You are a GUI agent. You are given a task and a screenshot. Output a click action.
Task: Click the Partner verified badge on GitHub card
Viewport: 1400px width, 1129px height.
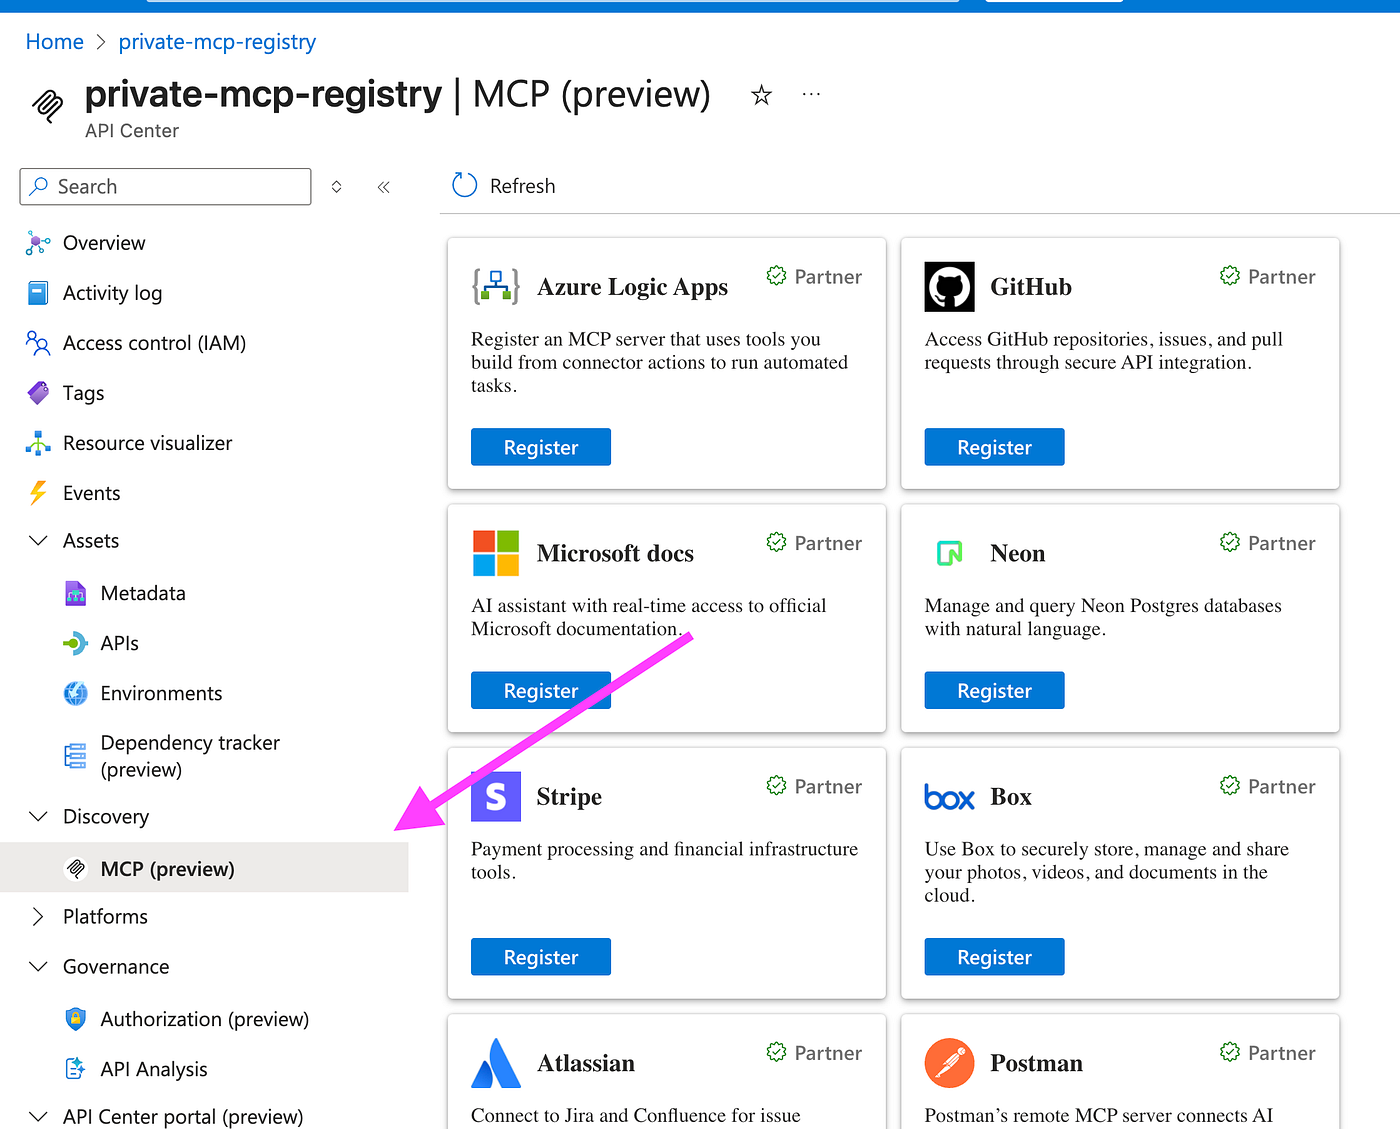click(1230, 276)
